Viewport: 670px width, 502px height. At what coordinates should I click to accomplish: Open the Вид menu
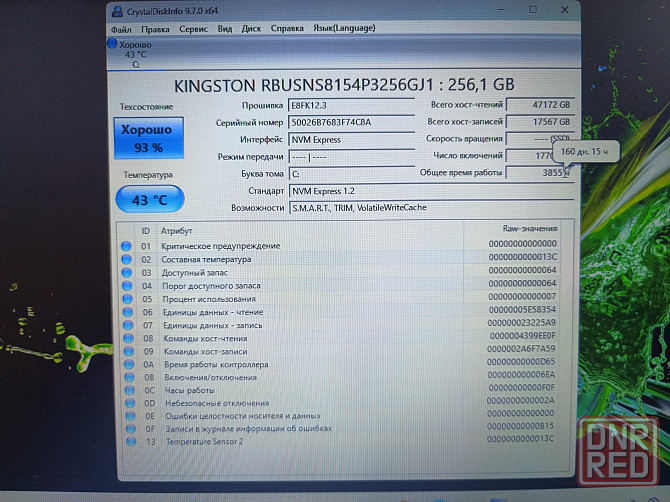[224, 29]
